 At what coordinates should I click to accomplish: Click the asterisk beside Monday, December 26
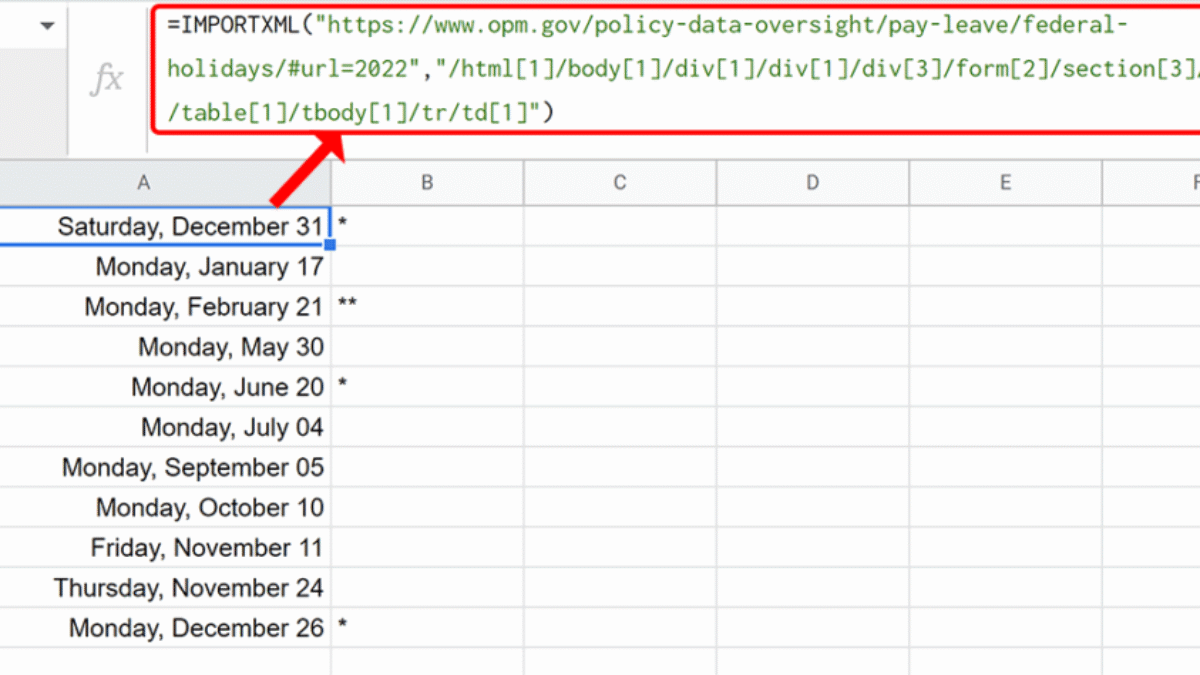(x=343, y=628)
